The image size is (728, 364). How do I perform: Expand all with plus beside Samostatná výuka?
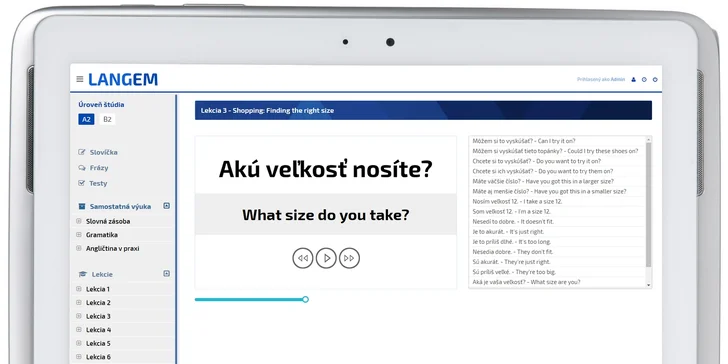tap(167, 206)
